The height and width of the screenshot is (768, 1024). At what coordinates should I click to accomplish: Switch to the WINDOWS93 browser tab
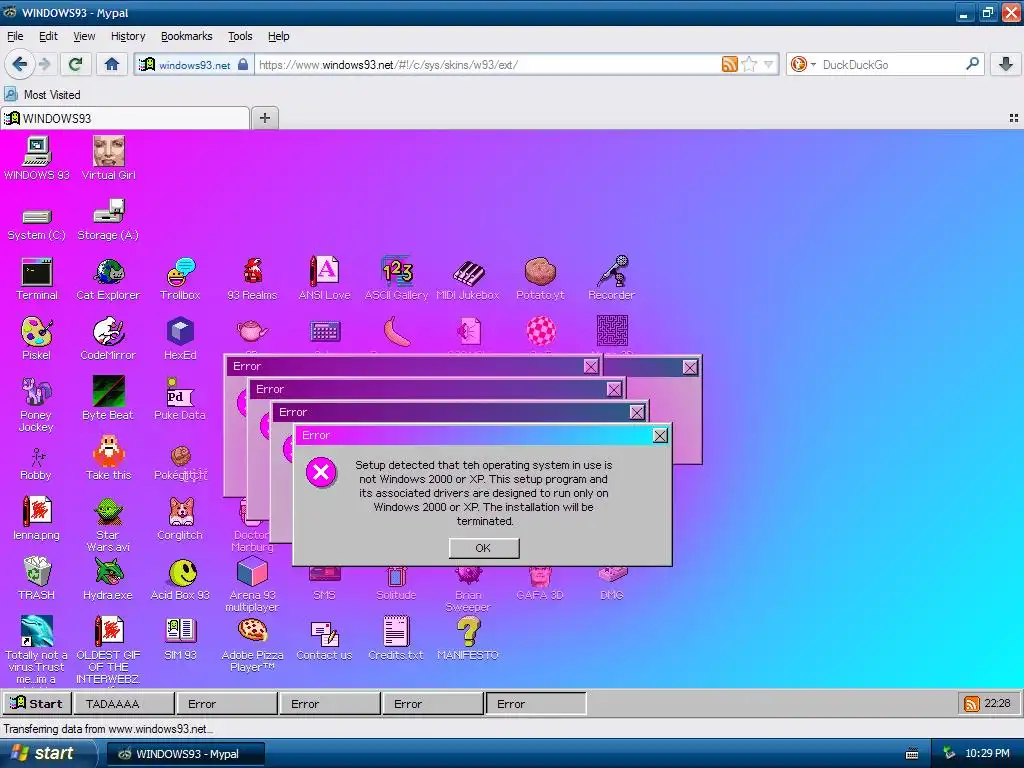[125, 118]
